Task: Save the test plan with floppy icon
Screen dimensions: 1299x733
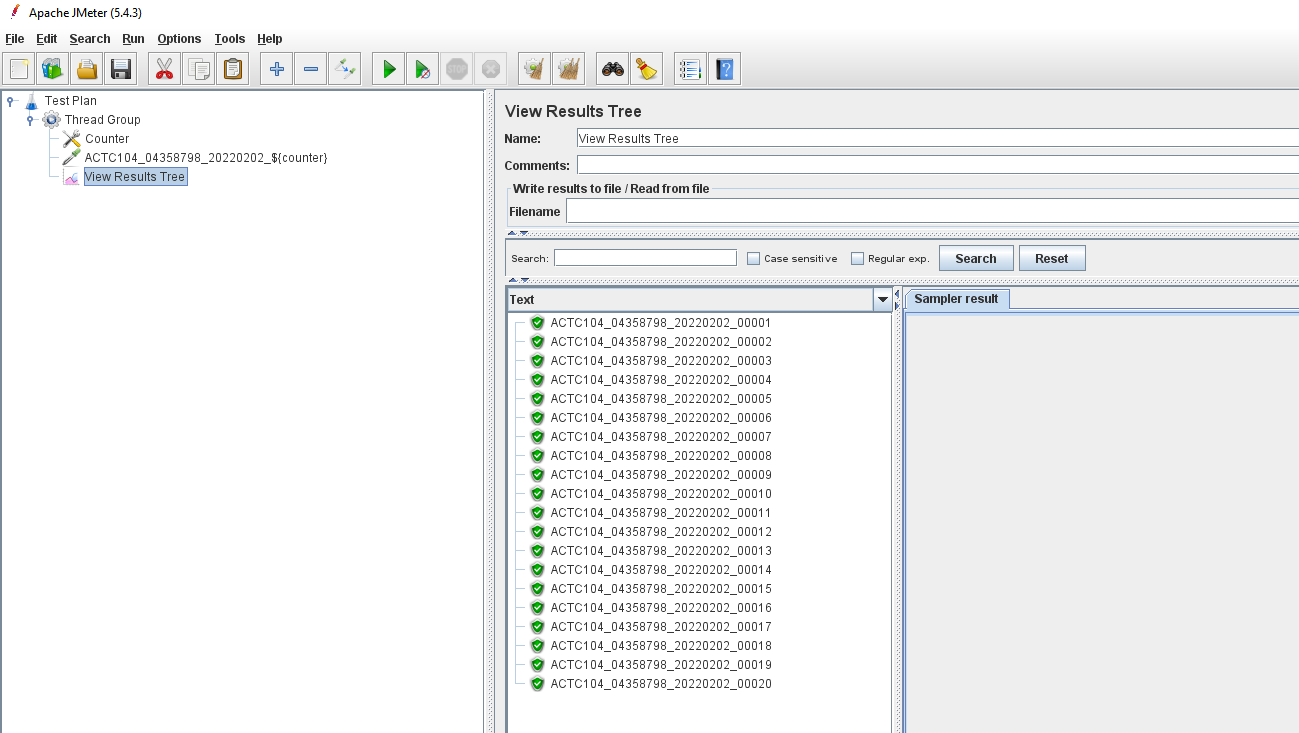Action: (121, 69)
